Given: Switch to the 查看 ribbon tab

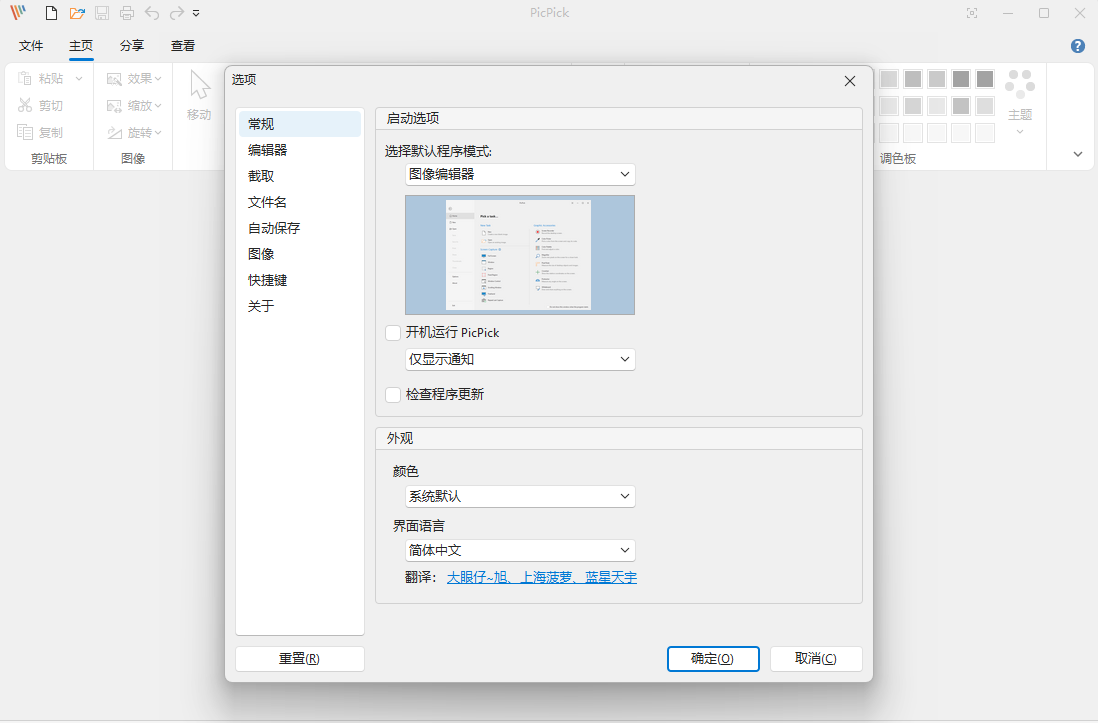Looking at the screenshot, I should click(183, 46).
